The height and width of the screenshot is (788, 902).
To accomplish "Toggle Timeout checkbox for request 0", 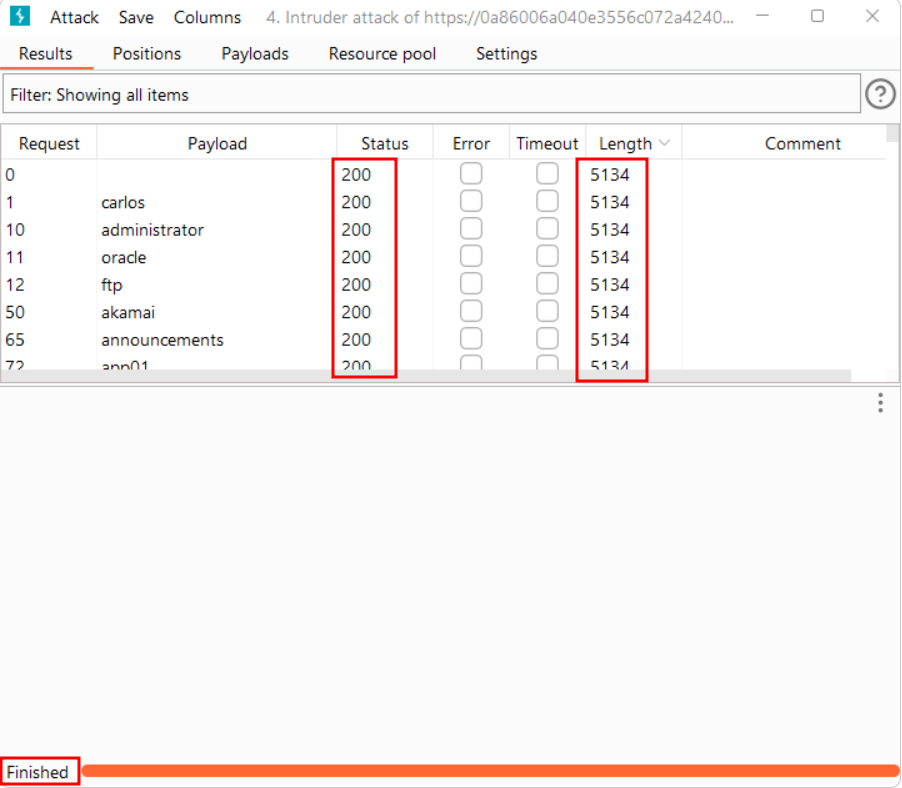I will tap(547, 174).
